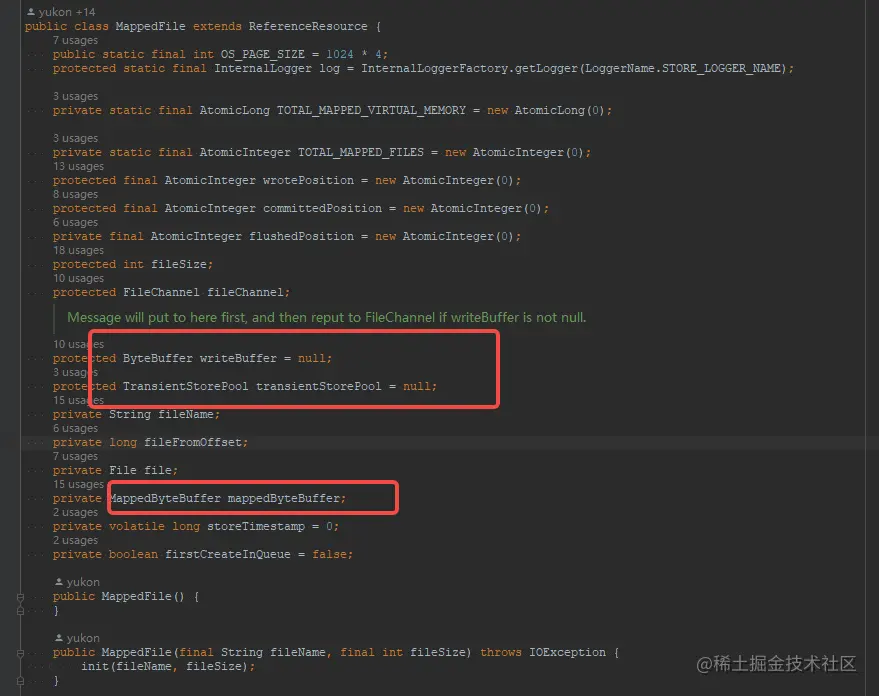Click the 'yukon' author hint above the MappedFile(final String fileName...) constructor
This screenshot has width=879, height=696.
pyautogui.click(x=83, y=638)
